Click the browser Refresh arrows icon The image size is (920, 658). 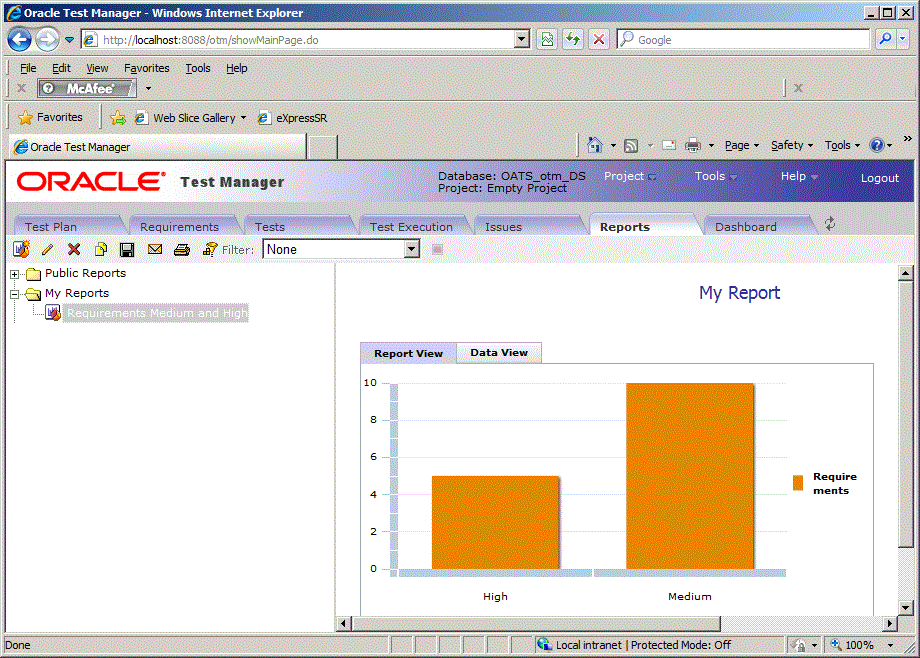pos(573,39)
